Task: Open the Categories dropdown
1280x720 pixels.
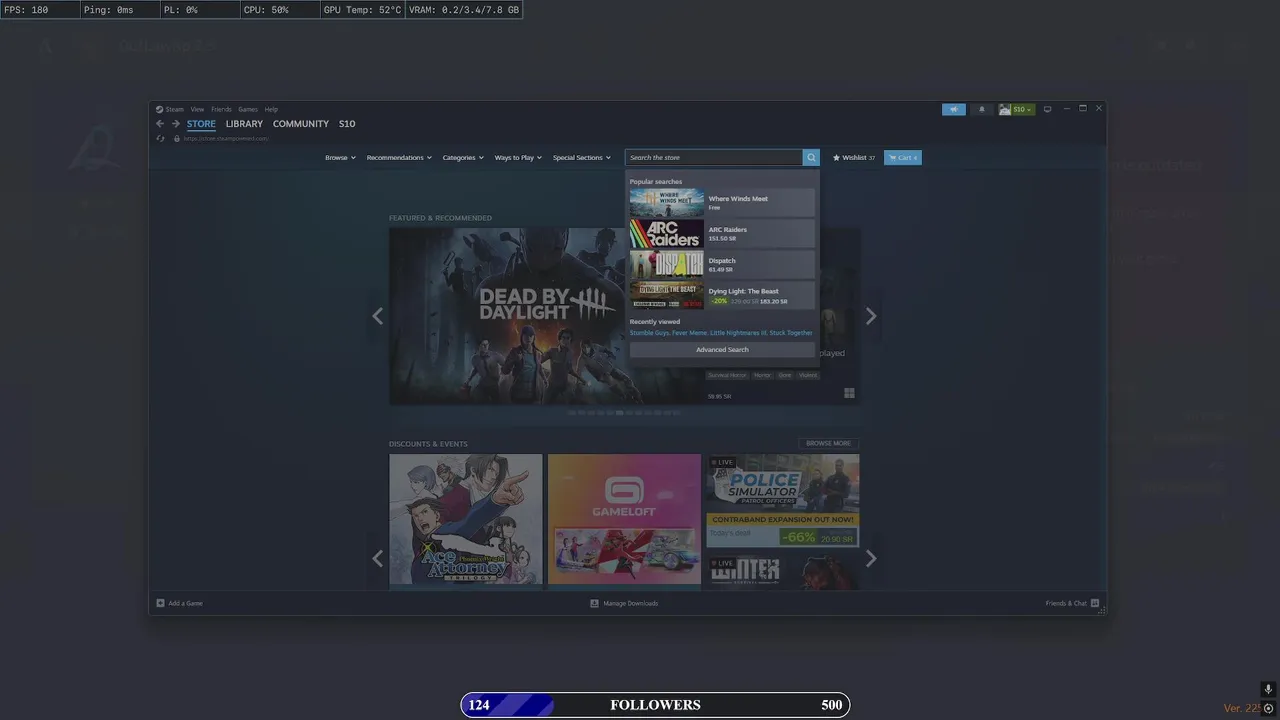Action: tap(463, 157)
